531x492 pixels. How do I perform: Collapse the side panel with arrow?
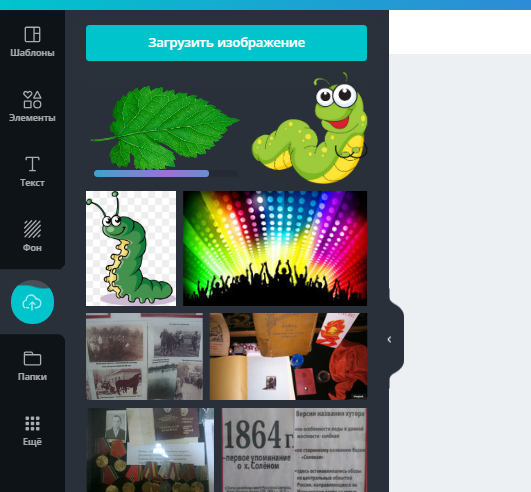(389, 339)
